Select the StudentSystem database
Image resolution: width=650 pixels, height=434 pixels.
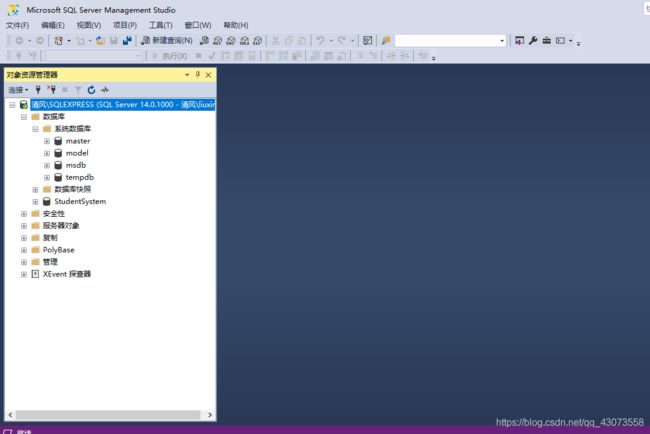point(80,201)
